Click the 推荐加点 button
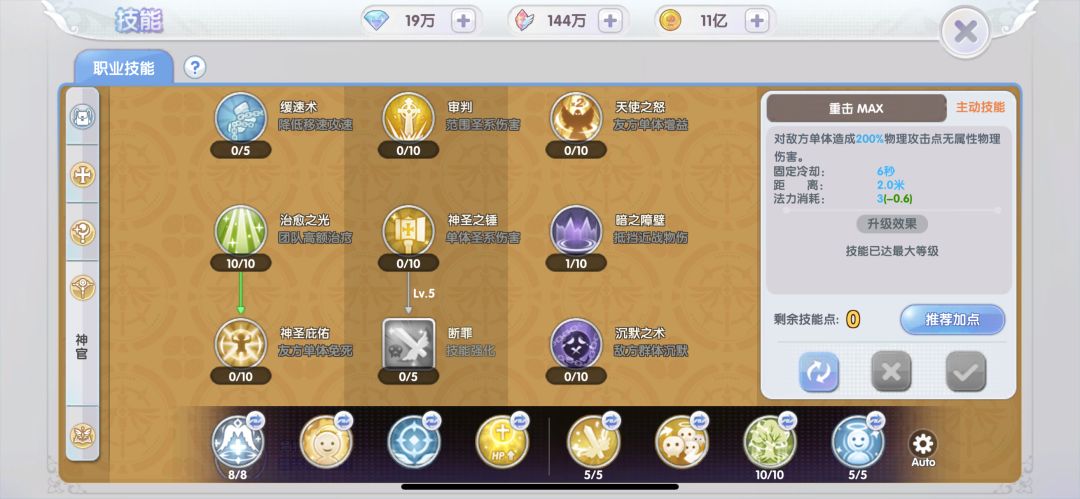Image resolution: width=1080 pixels, height=499 pixels. 953,320
